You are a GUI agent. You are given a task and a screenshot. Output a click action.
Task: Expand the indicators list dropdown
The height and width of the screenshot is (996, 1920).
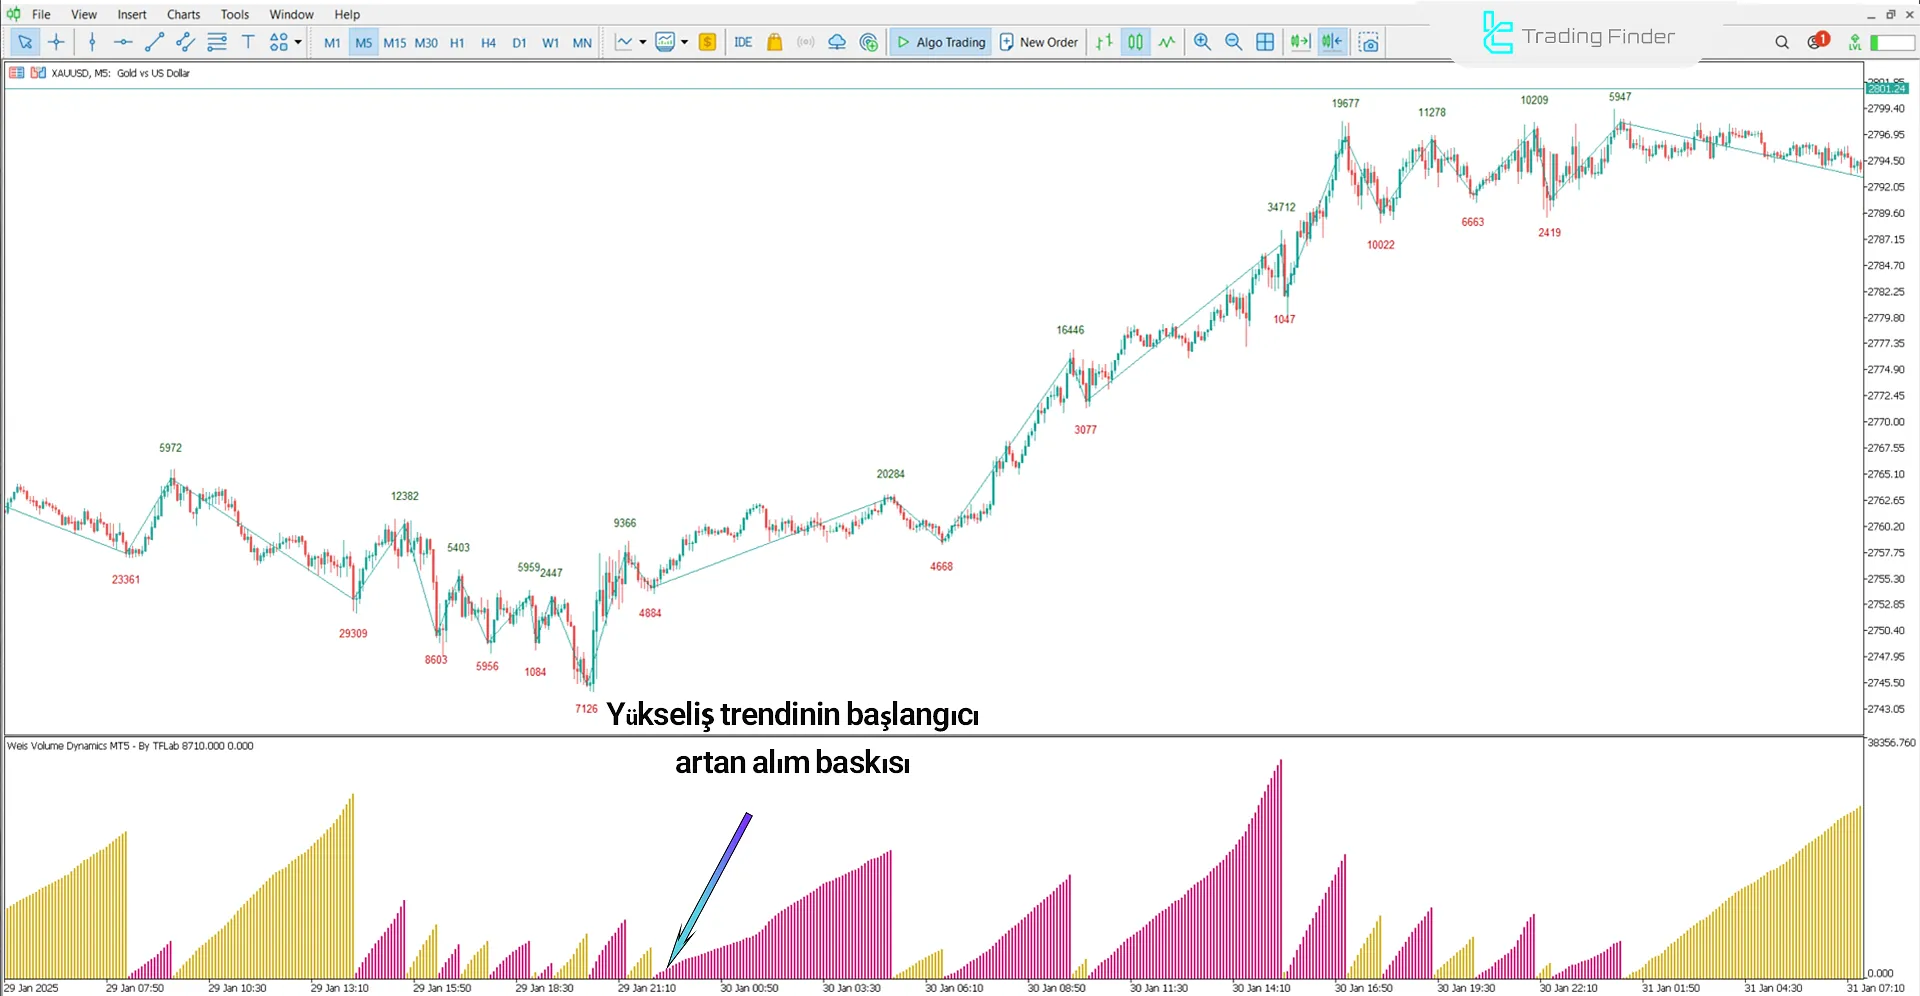tap(684, 42)
